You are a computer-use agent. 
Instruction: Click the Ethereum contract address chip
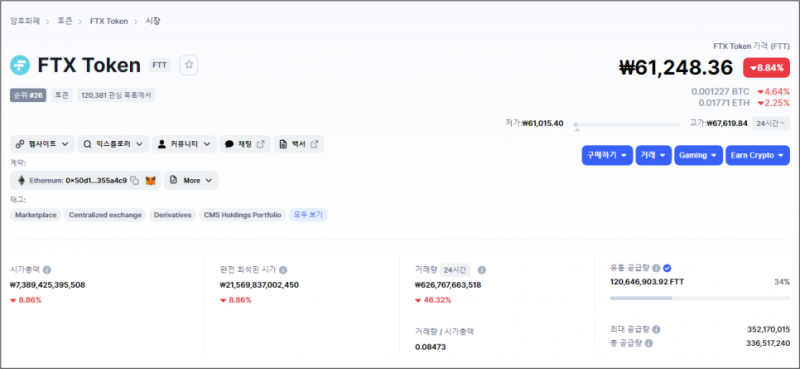click(85, 180)
